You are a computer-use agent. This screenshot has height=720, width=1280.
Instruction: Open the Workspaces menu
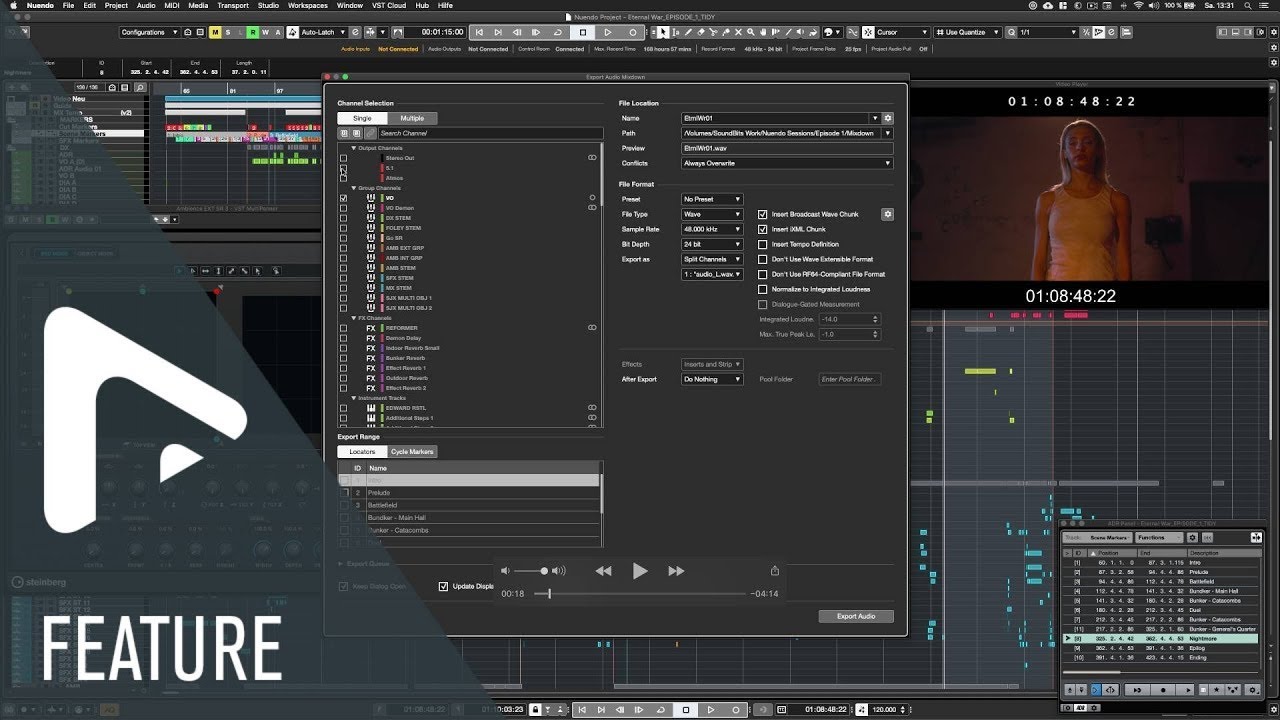click(x=308, y=5)
